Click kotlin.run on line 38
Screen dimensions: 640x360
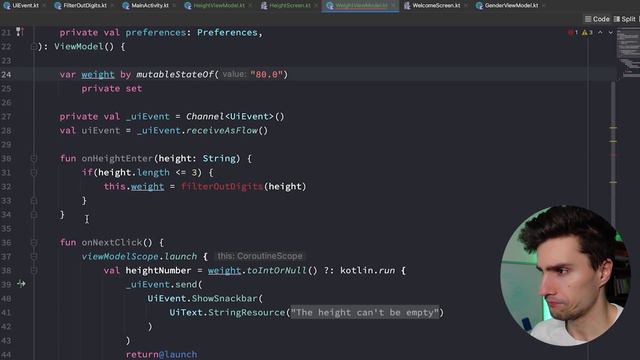tap(367, 270)
